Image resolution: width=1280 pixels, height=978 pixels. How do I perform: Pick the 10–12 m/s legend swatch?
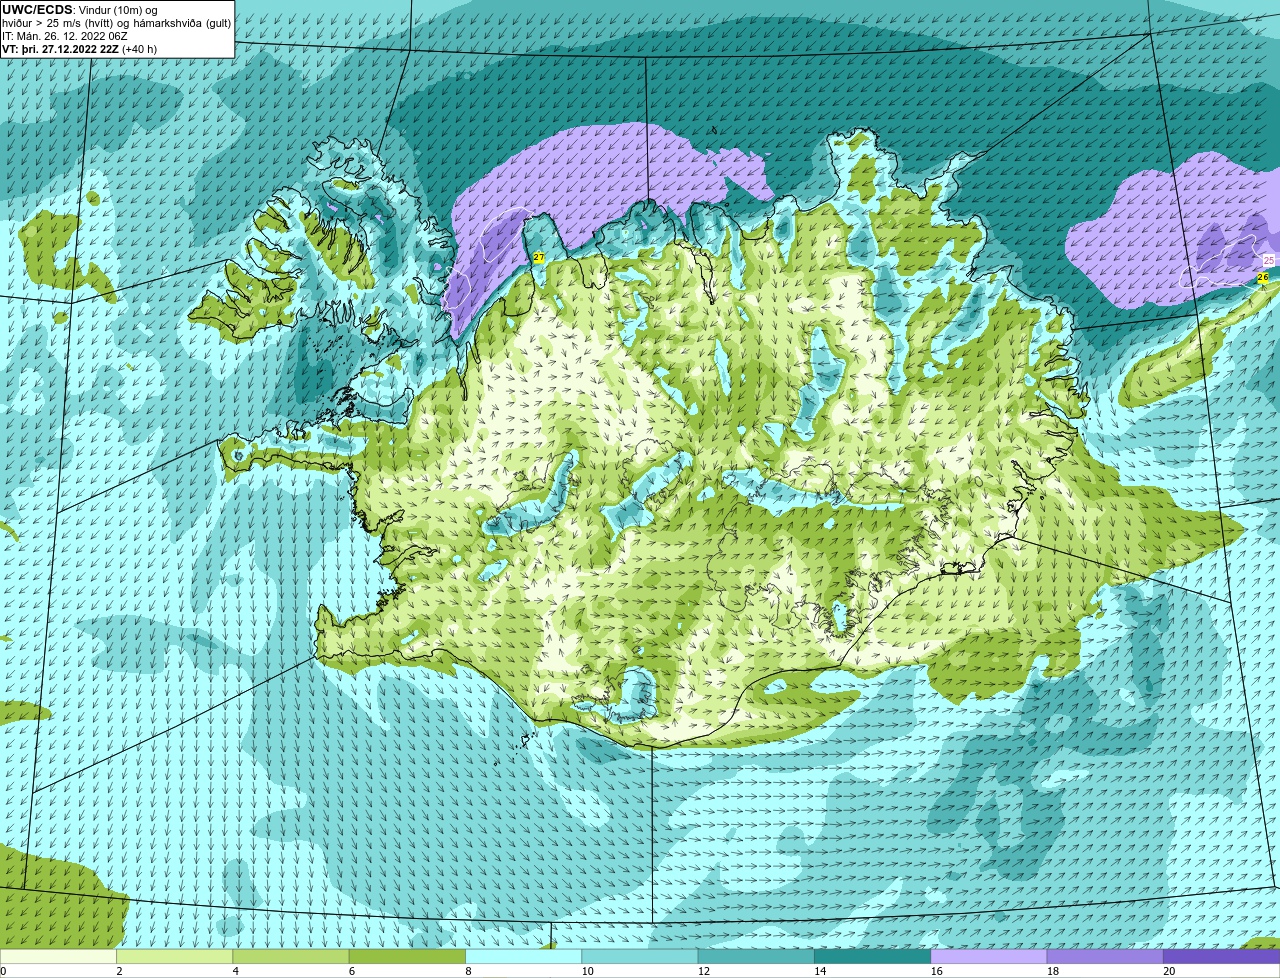point(640,956)
